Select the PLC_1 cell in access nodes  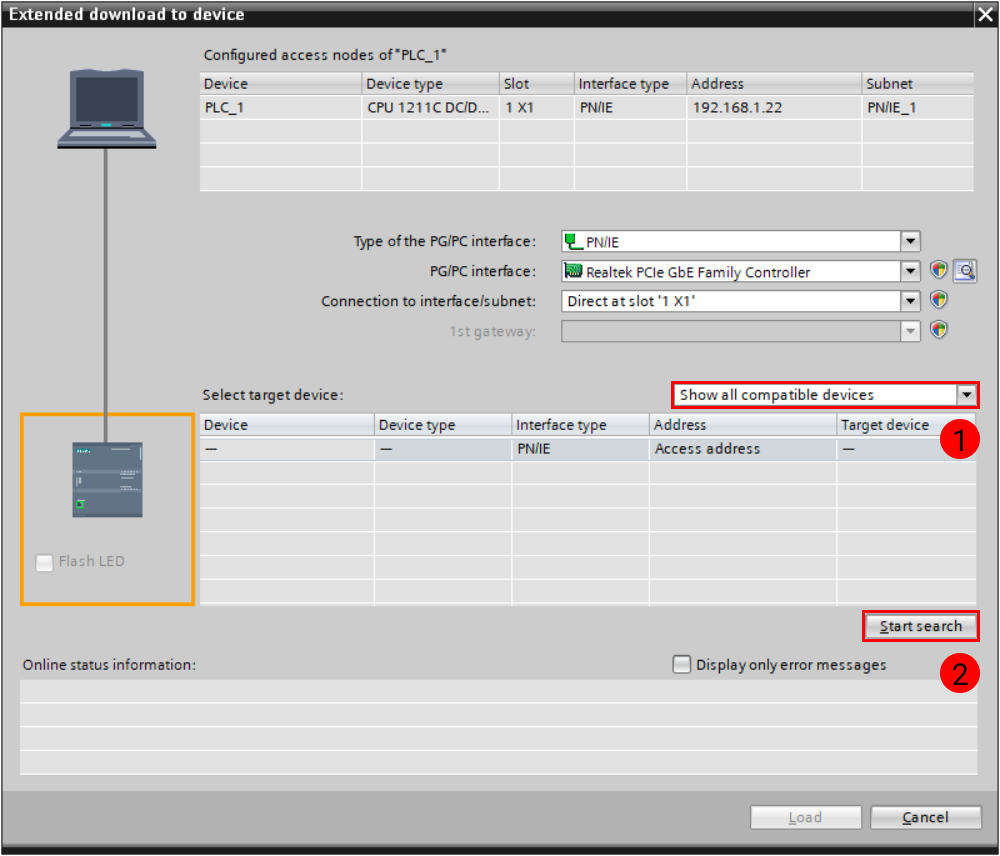point(281,107)
